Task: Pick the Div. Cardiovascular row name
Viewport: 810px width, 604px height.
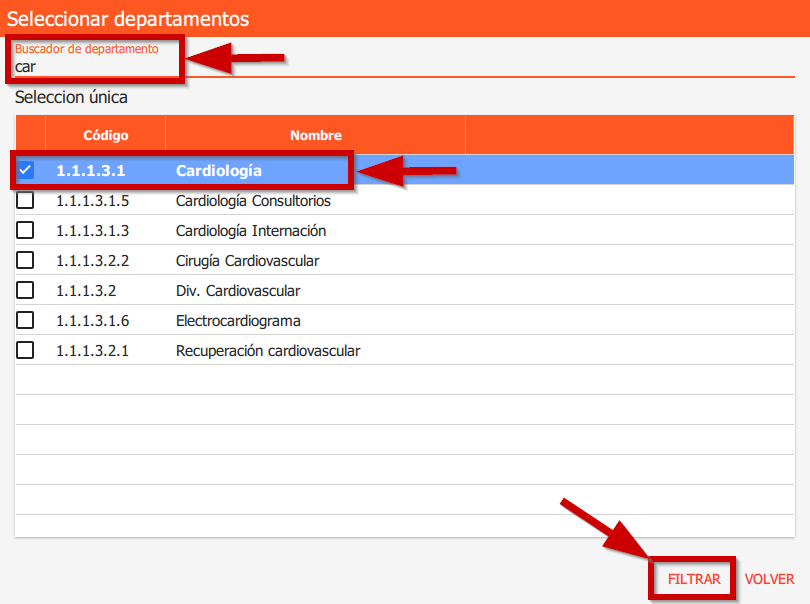Action: click(237, 291)
